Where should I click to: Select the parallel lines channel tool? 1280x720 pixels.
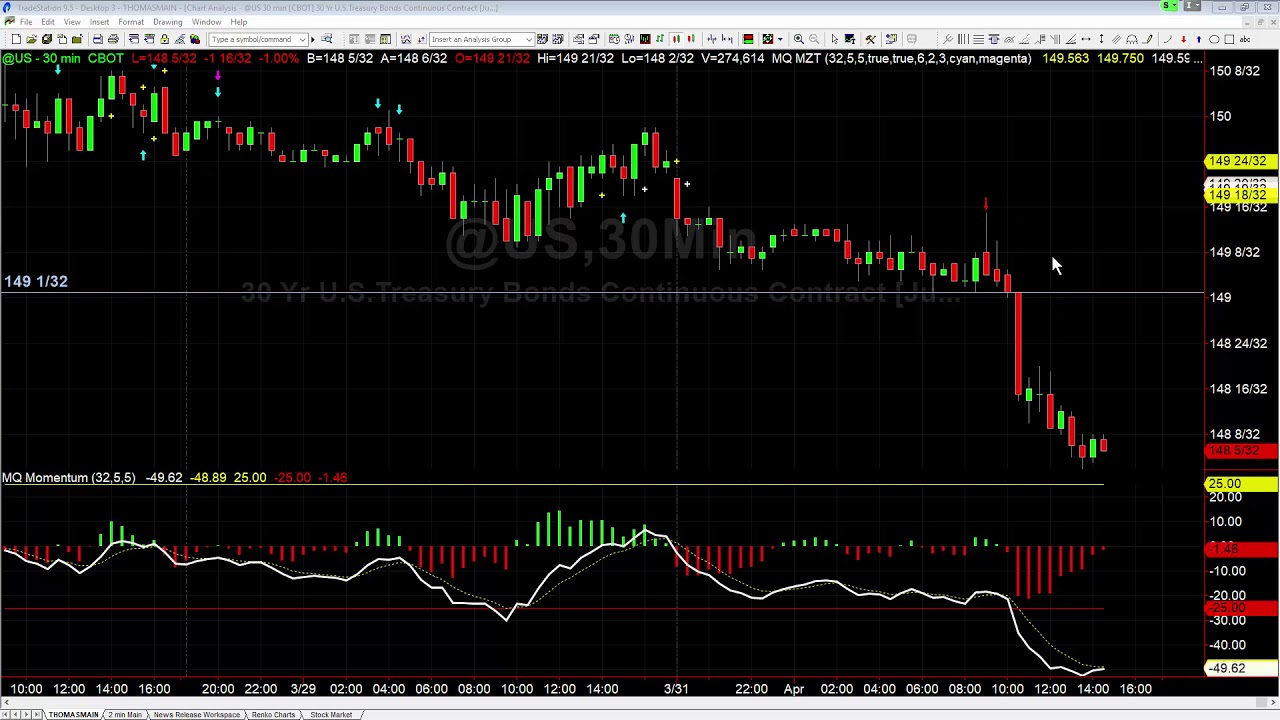[1116, 39]
